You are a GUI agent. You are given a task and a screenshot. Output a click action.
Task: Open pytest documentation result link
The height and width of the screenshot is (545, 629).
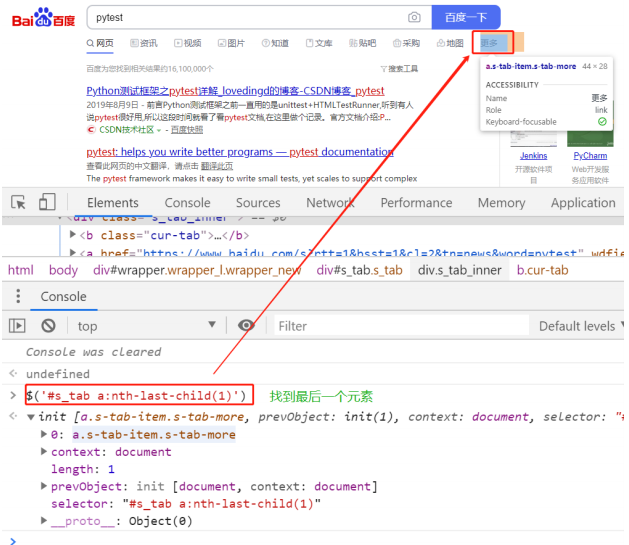click(240, 152)
